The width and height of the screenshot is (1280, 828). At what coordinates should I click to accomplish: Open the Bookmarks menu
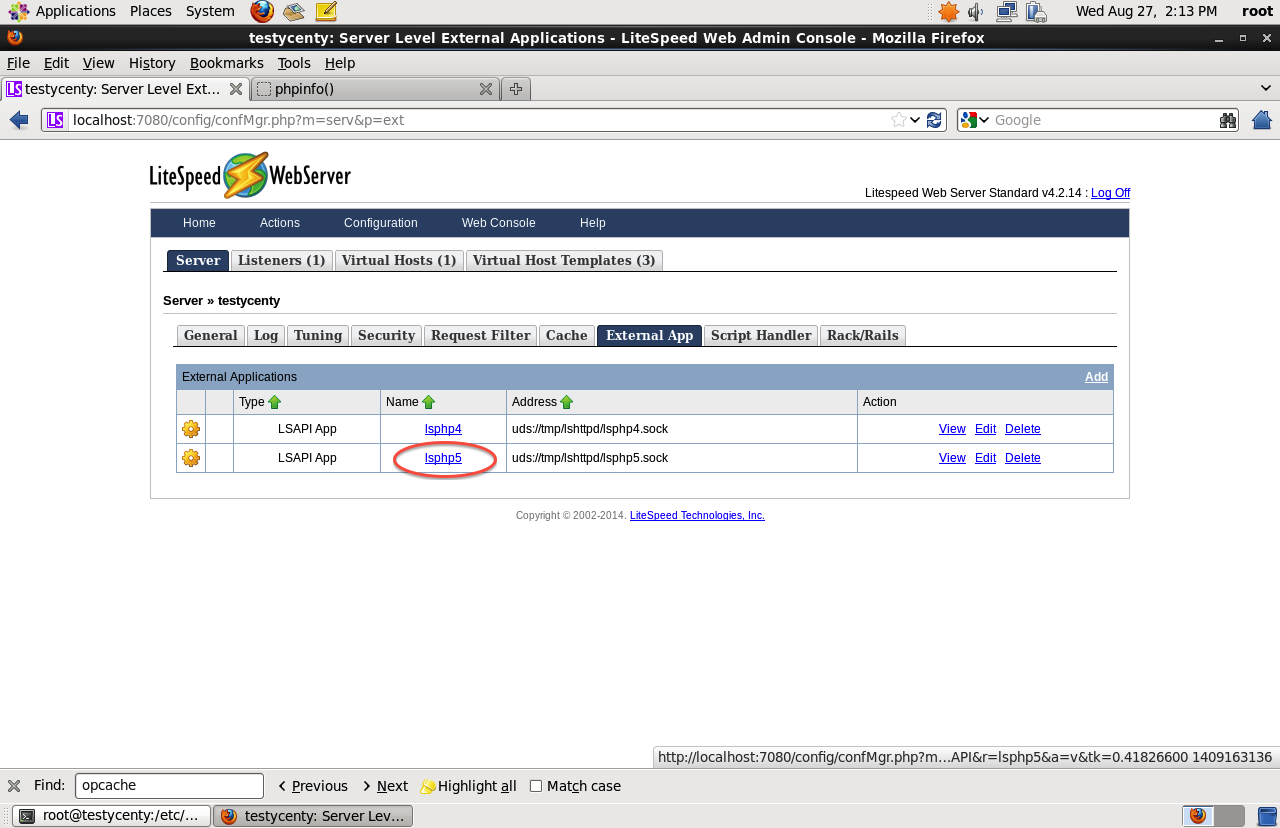coord(227,63)
